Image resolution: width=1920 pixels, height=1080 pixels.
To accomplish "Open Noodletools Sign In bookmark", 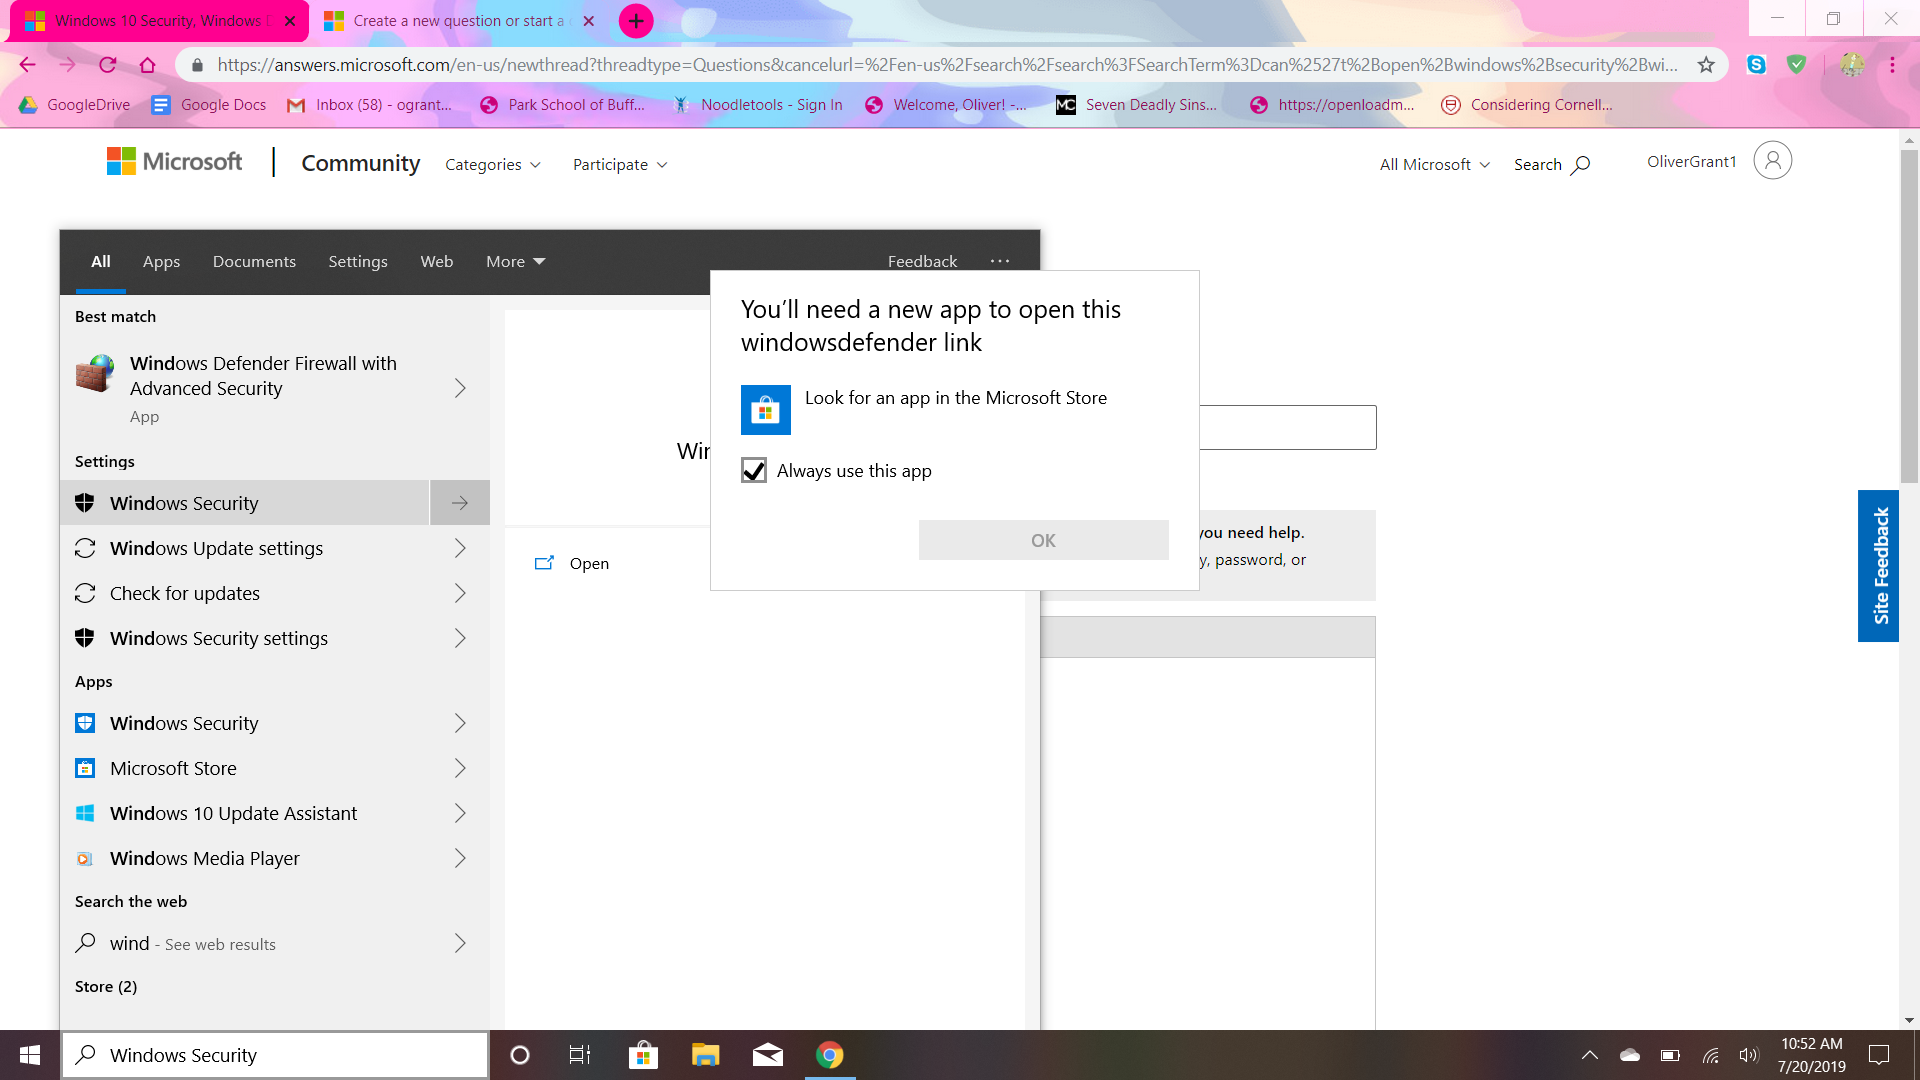I will click(758, 105).
